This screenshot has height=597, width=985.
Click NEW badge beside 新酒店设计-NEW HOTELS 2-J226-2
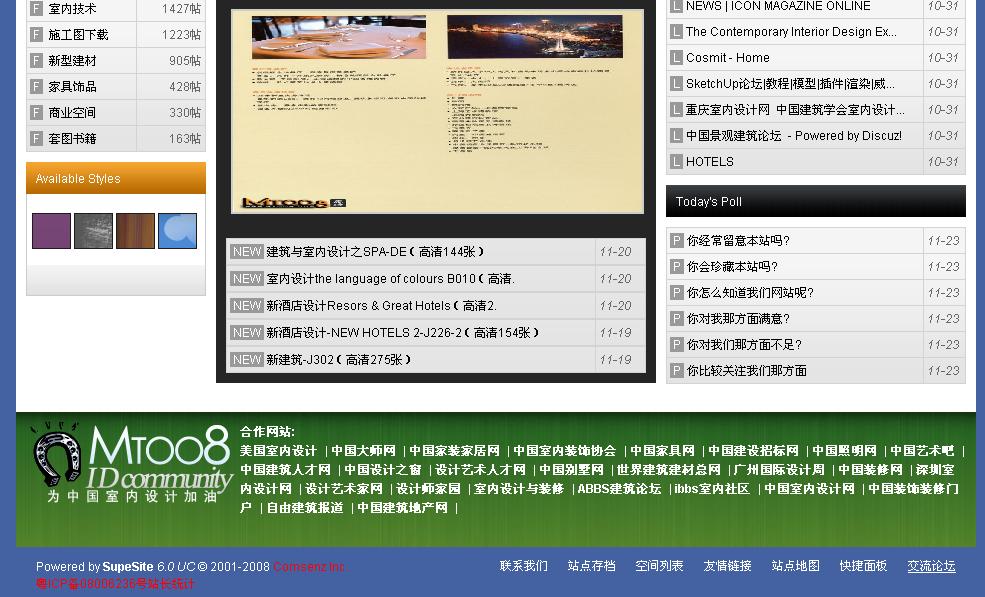[x=246, y=333]
